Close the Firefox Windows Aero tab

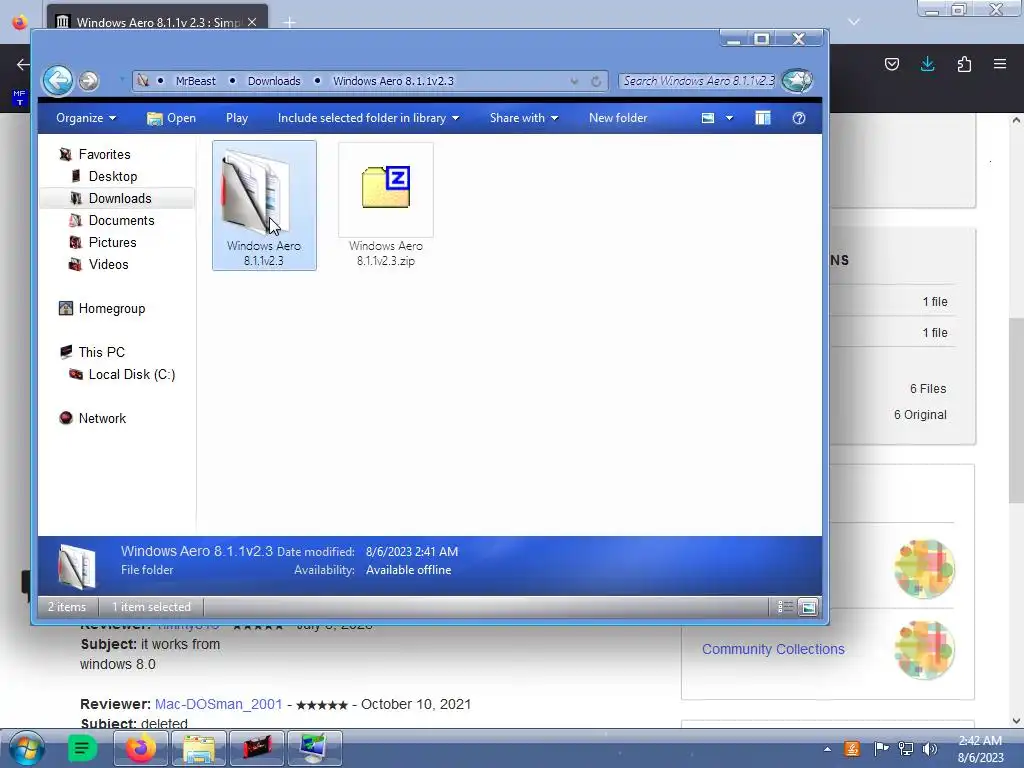pos(252,22)
